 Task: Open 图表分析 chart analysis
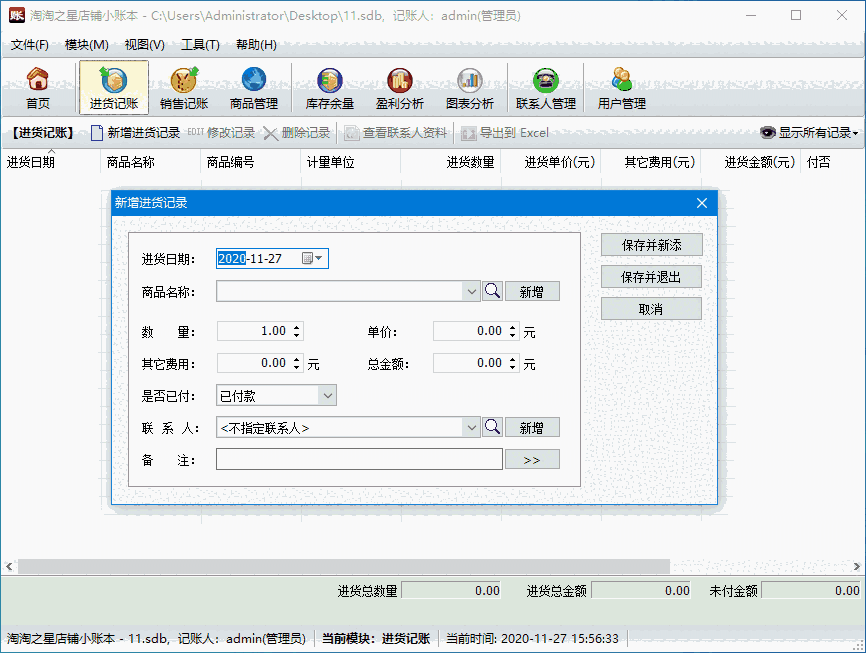coord(470,87)
